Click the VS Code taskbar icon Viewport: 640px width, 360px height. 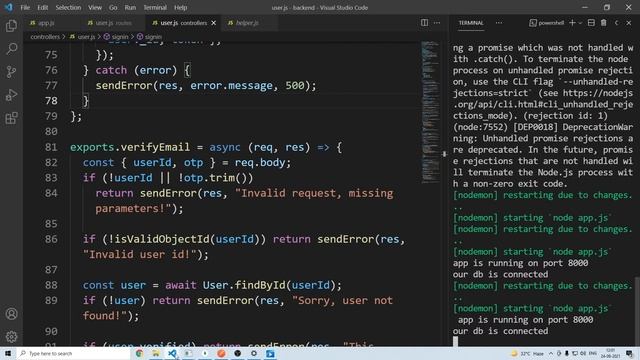pos(172,353)
